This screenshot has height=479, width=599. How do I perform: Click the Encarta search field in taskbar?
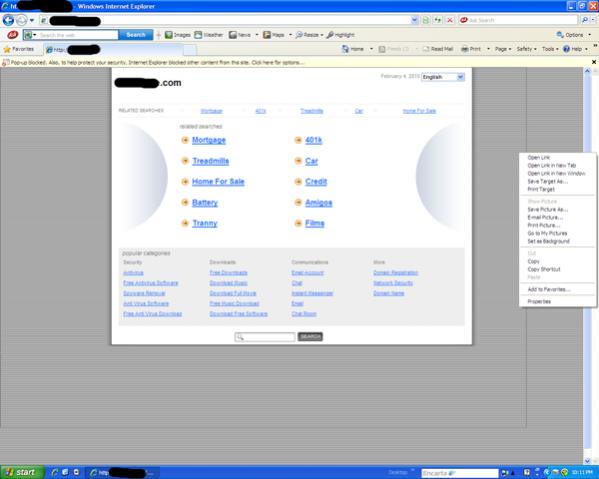click(460, 473)
